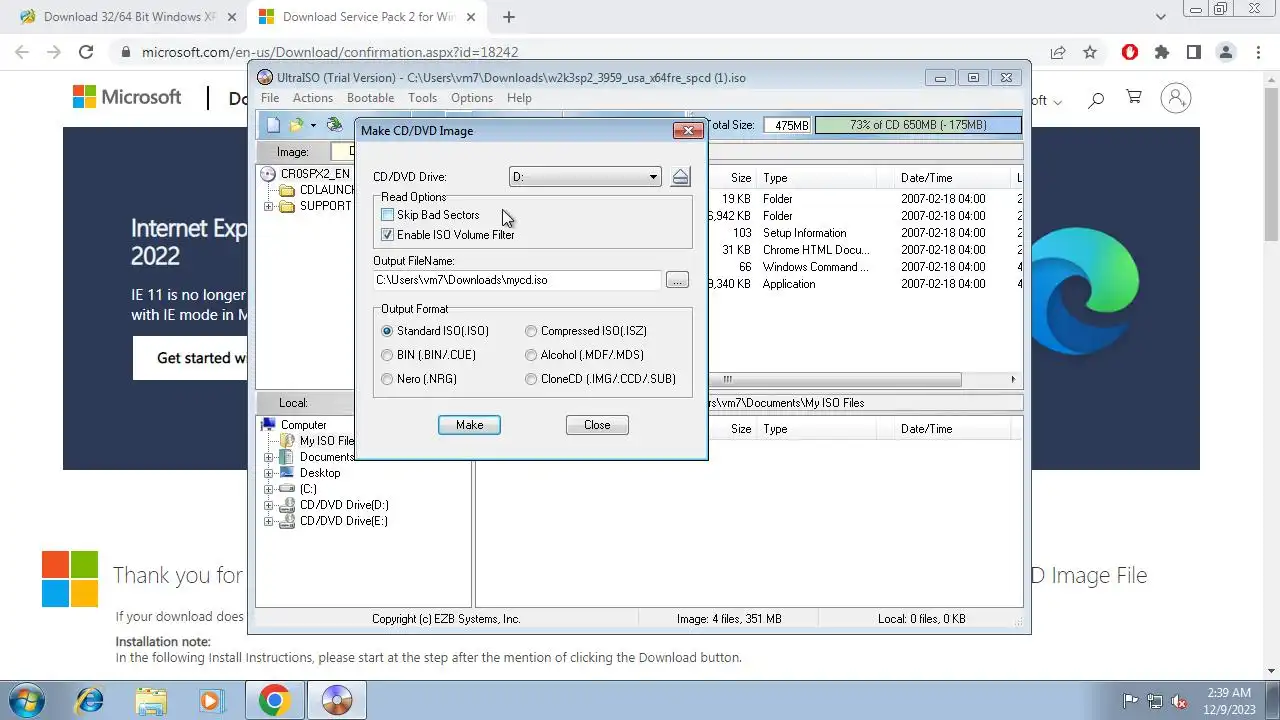
Task: Click the horizontal scrollbar in image file list
Action: coord(835,380)
